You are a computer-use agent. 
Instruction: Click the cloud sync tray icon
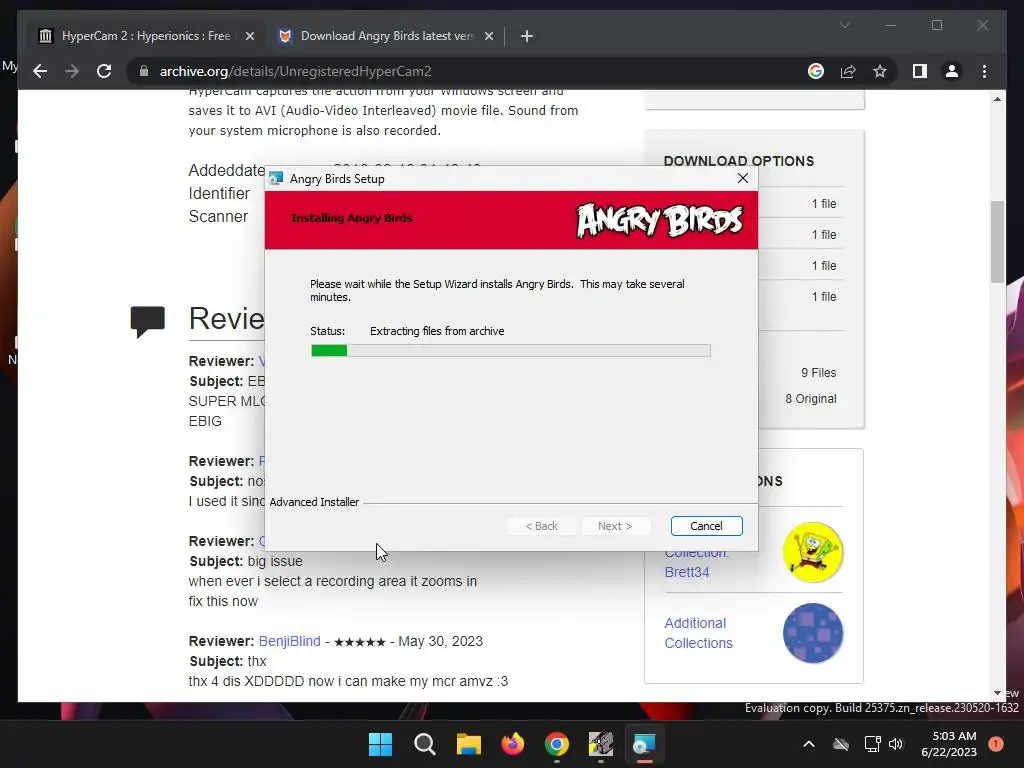(841, 744)
